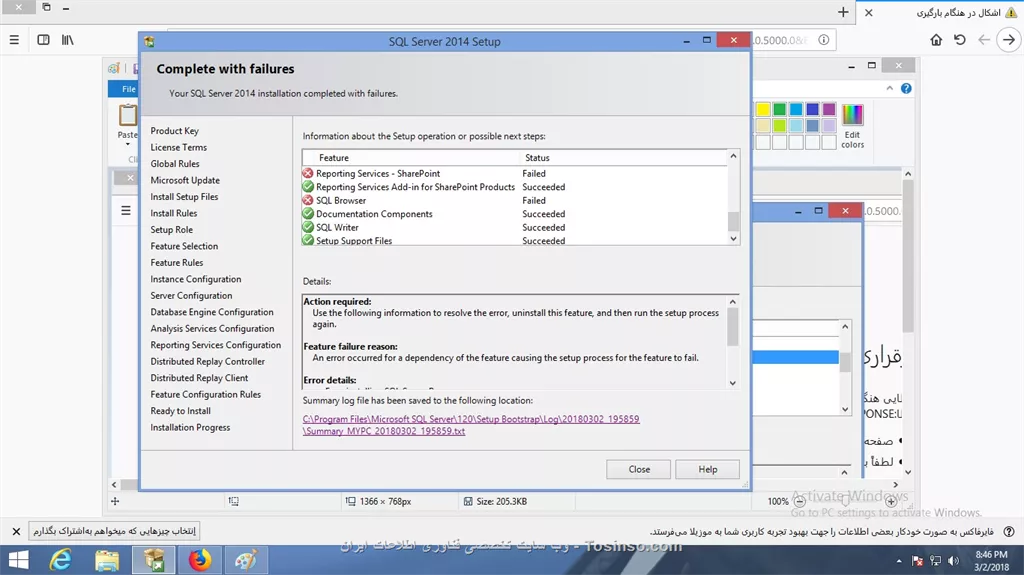Screen dimensions: 1024x575
Task: Open the File tab in Paint
Action: point(129,89)
